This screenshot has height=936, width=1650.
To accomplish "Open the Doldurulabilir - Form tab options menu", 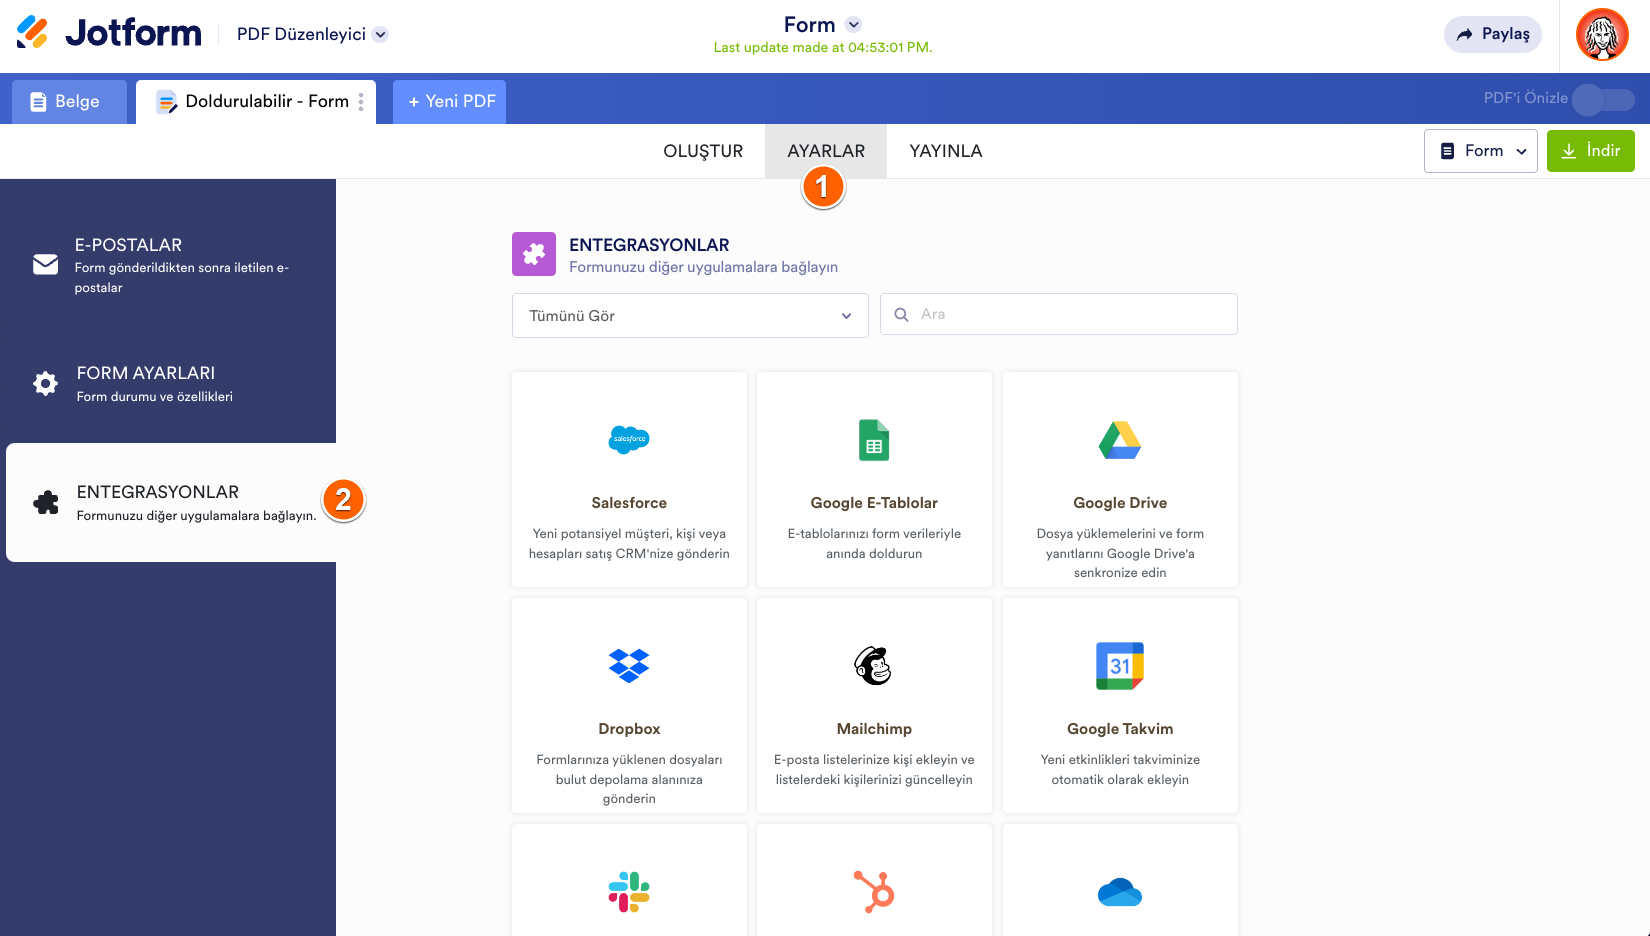I will 361,102.
